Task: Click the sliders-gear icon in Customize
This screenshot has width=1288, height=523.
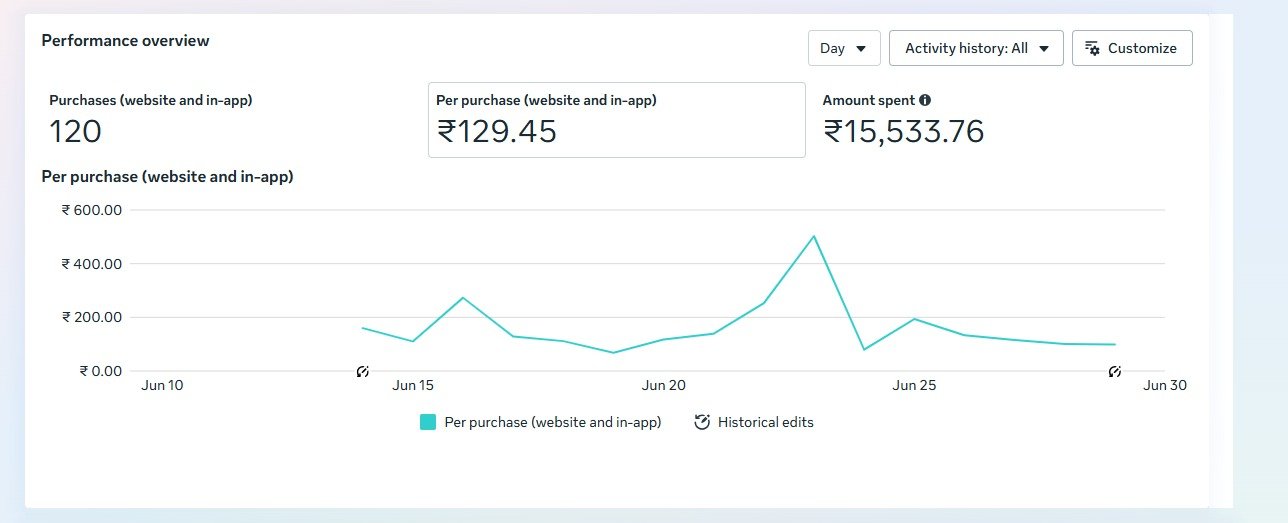Action: pos(1093,48)
